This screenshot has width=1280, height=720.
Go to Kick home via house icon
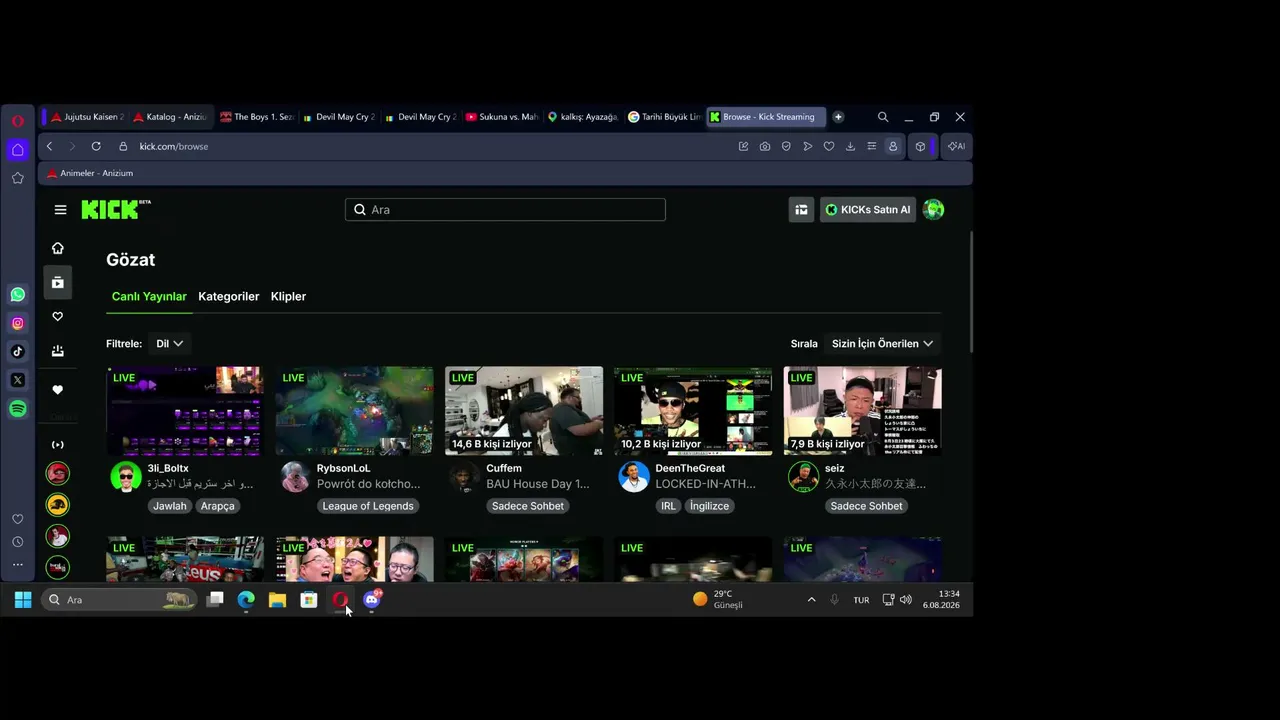coord(58,248)
